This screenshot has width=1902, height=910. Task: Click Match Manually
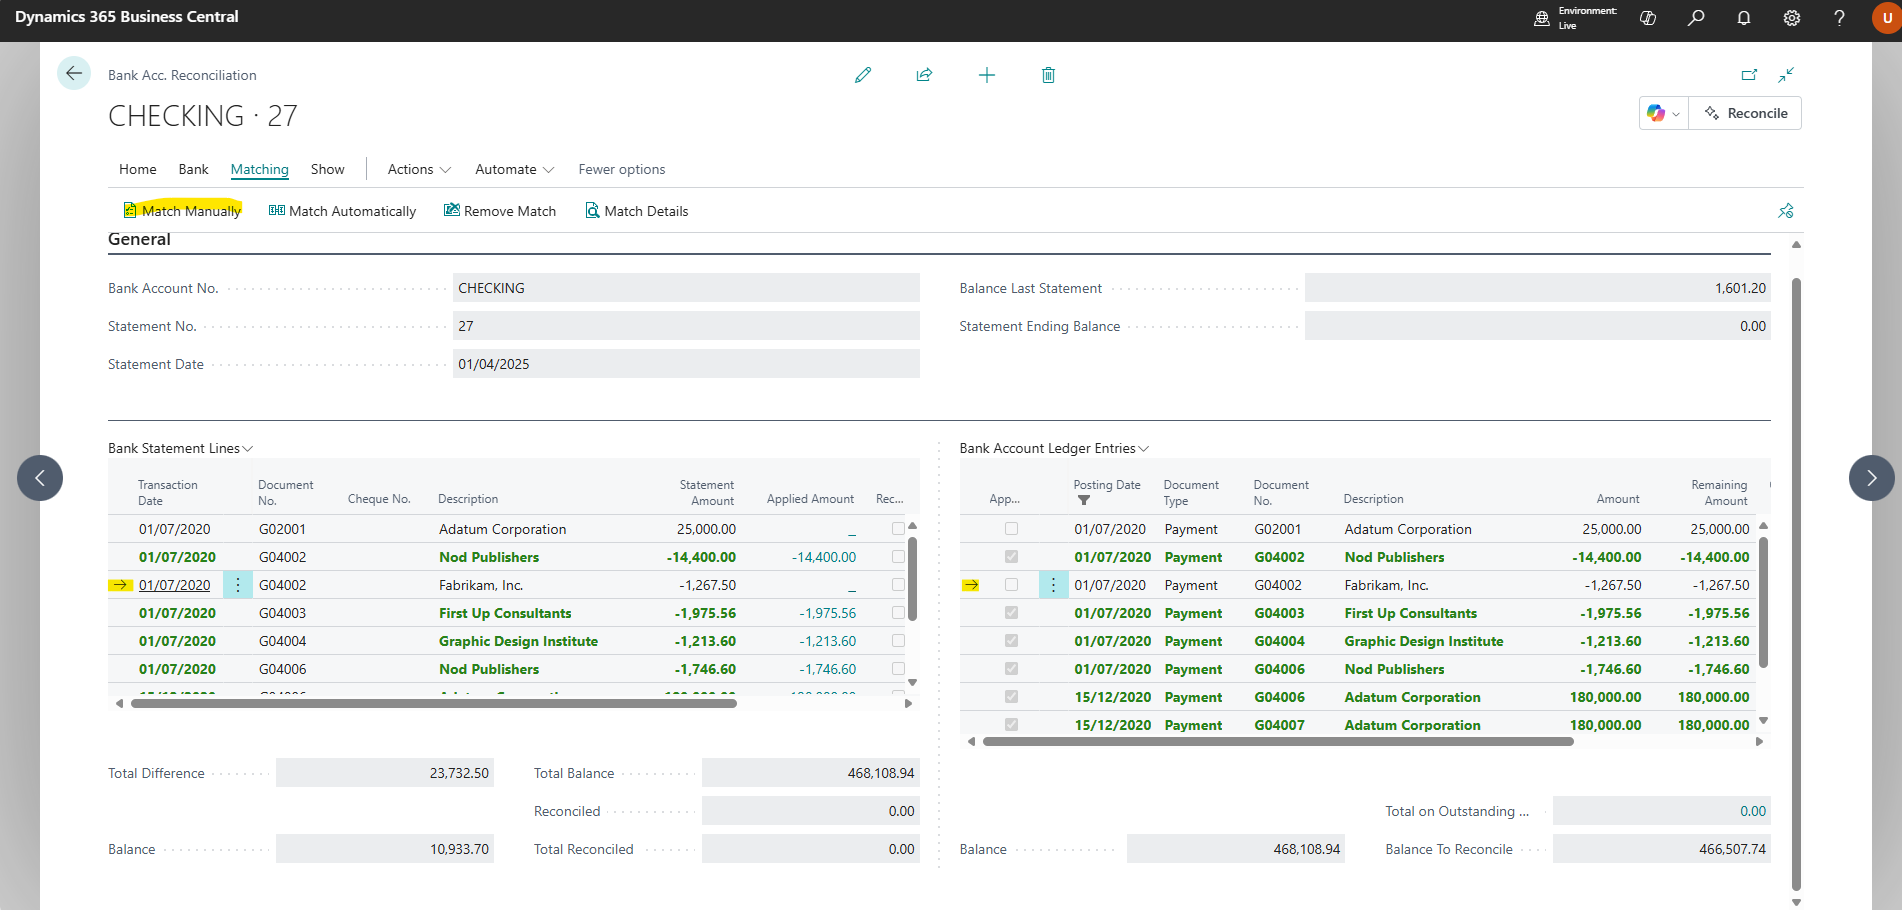click(x=182, y=211)
